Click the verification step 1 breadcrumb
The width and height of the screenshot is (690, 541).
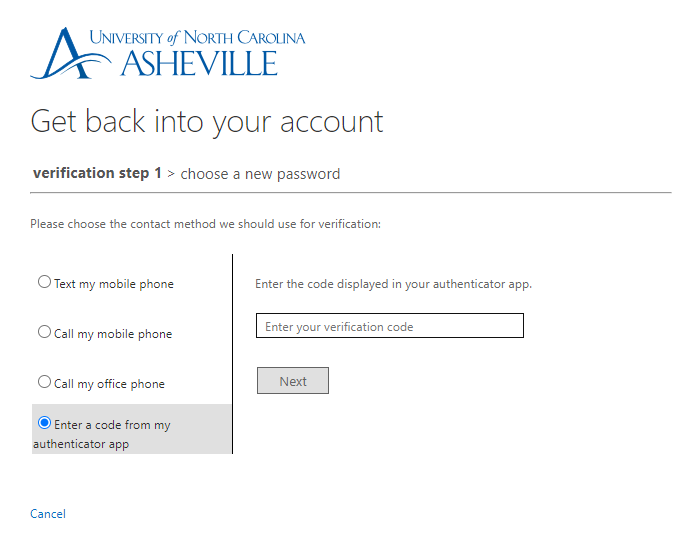tap(97, 173)
